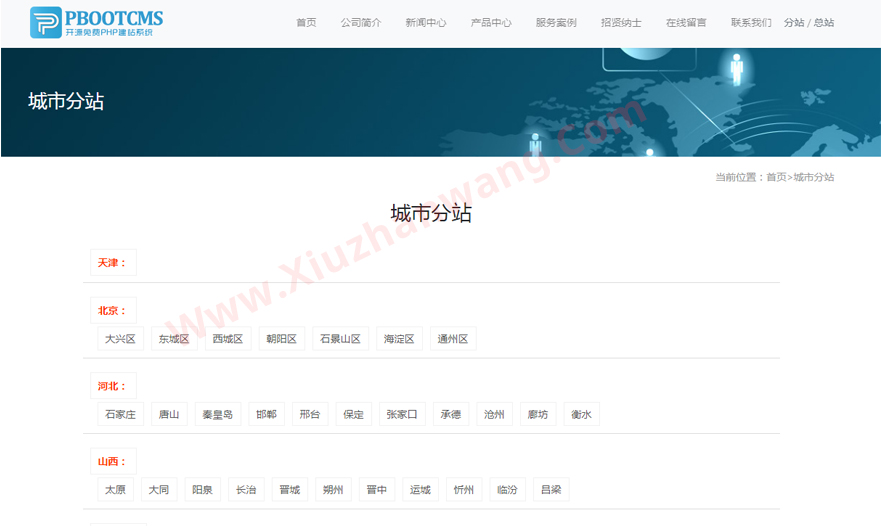Viewport: 881px width, 526px height.
Task: Click the 吕梁 city button
Action: pos(550,490)
